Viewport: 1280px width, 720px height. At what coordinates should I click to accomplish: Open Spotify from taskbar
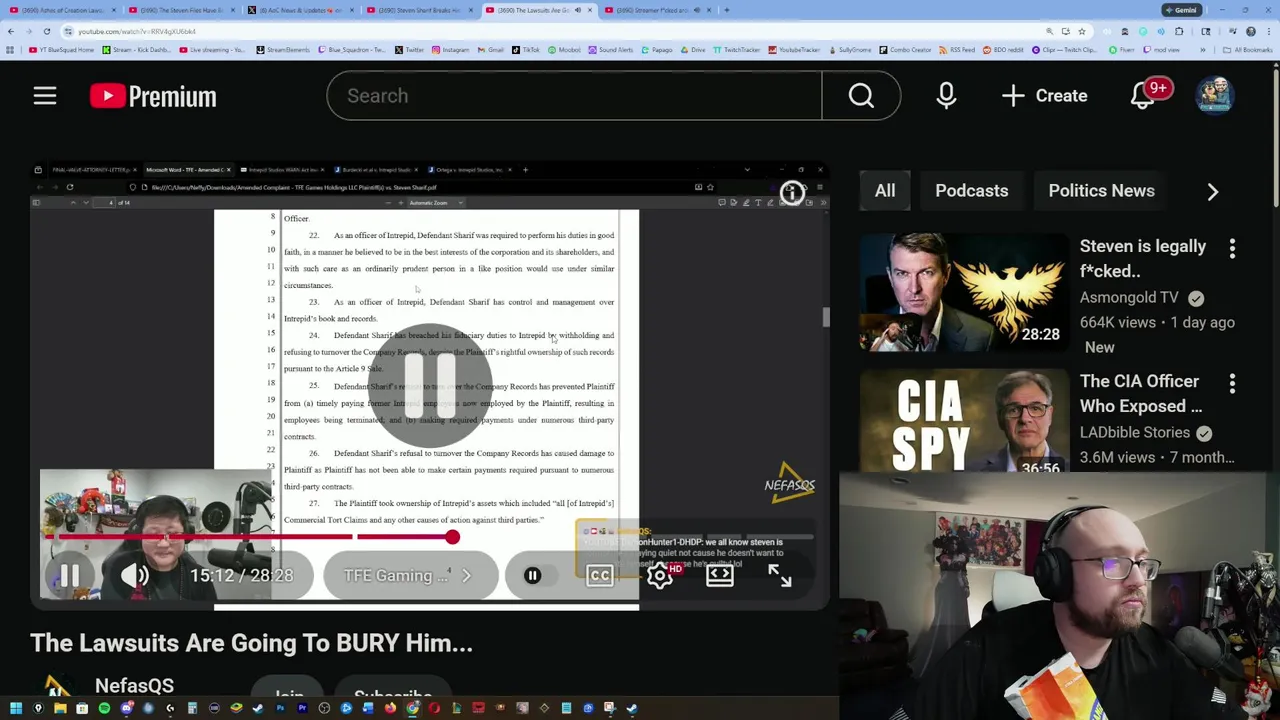coord(104,708)
